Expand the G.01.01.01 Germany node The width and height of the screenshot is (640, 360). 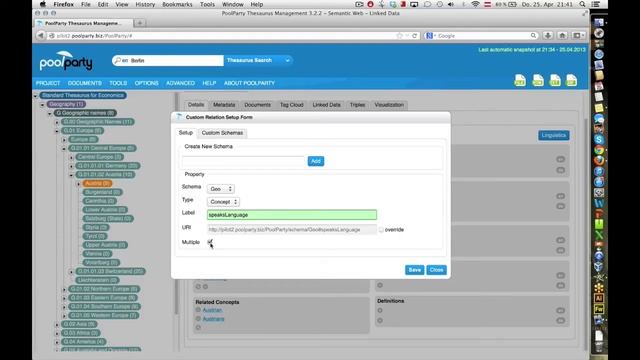(x=71, y=166)
